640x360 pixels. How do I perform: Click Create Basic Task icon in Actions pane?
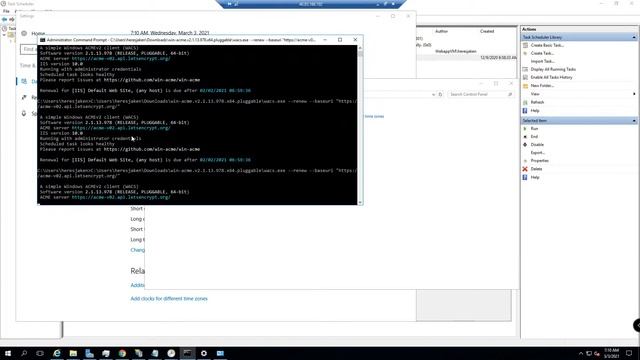525,45
